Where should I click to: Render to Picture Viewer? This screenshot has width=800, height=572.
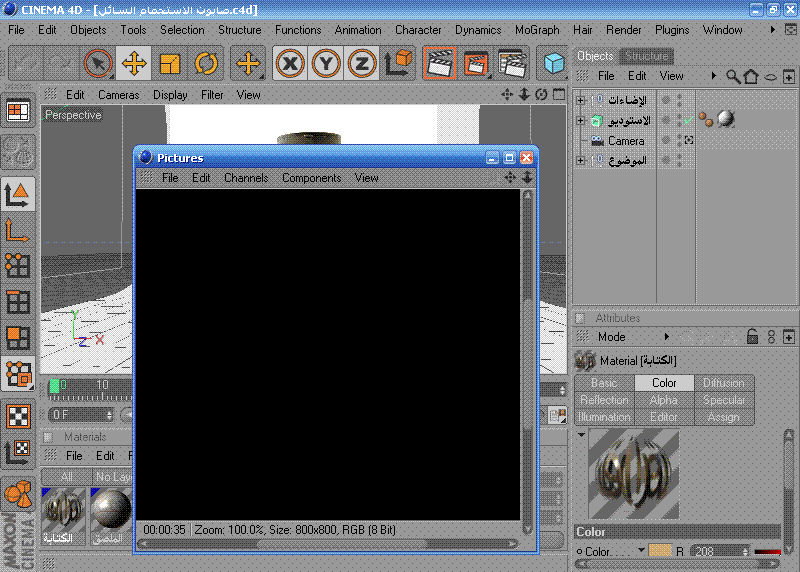[x=476, y=64]
